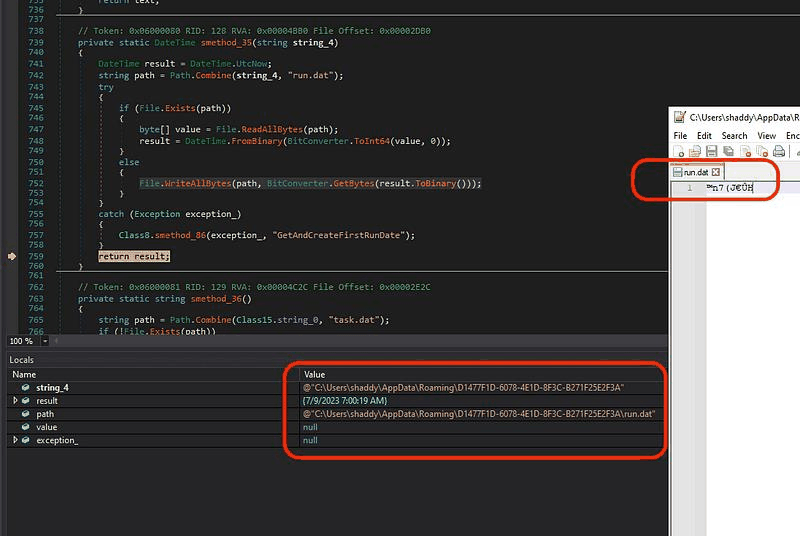Screen dimensions: 800x536
Task: Click FromBinary on line 748
Action: 257,141
